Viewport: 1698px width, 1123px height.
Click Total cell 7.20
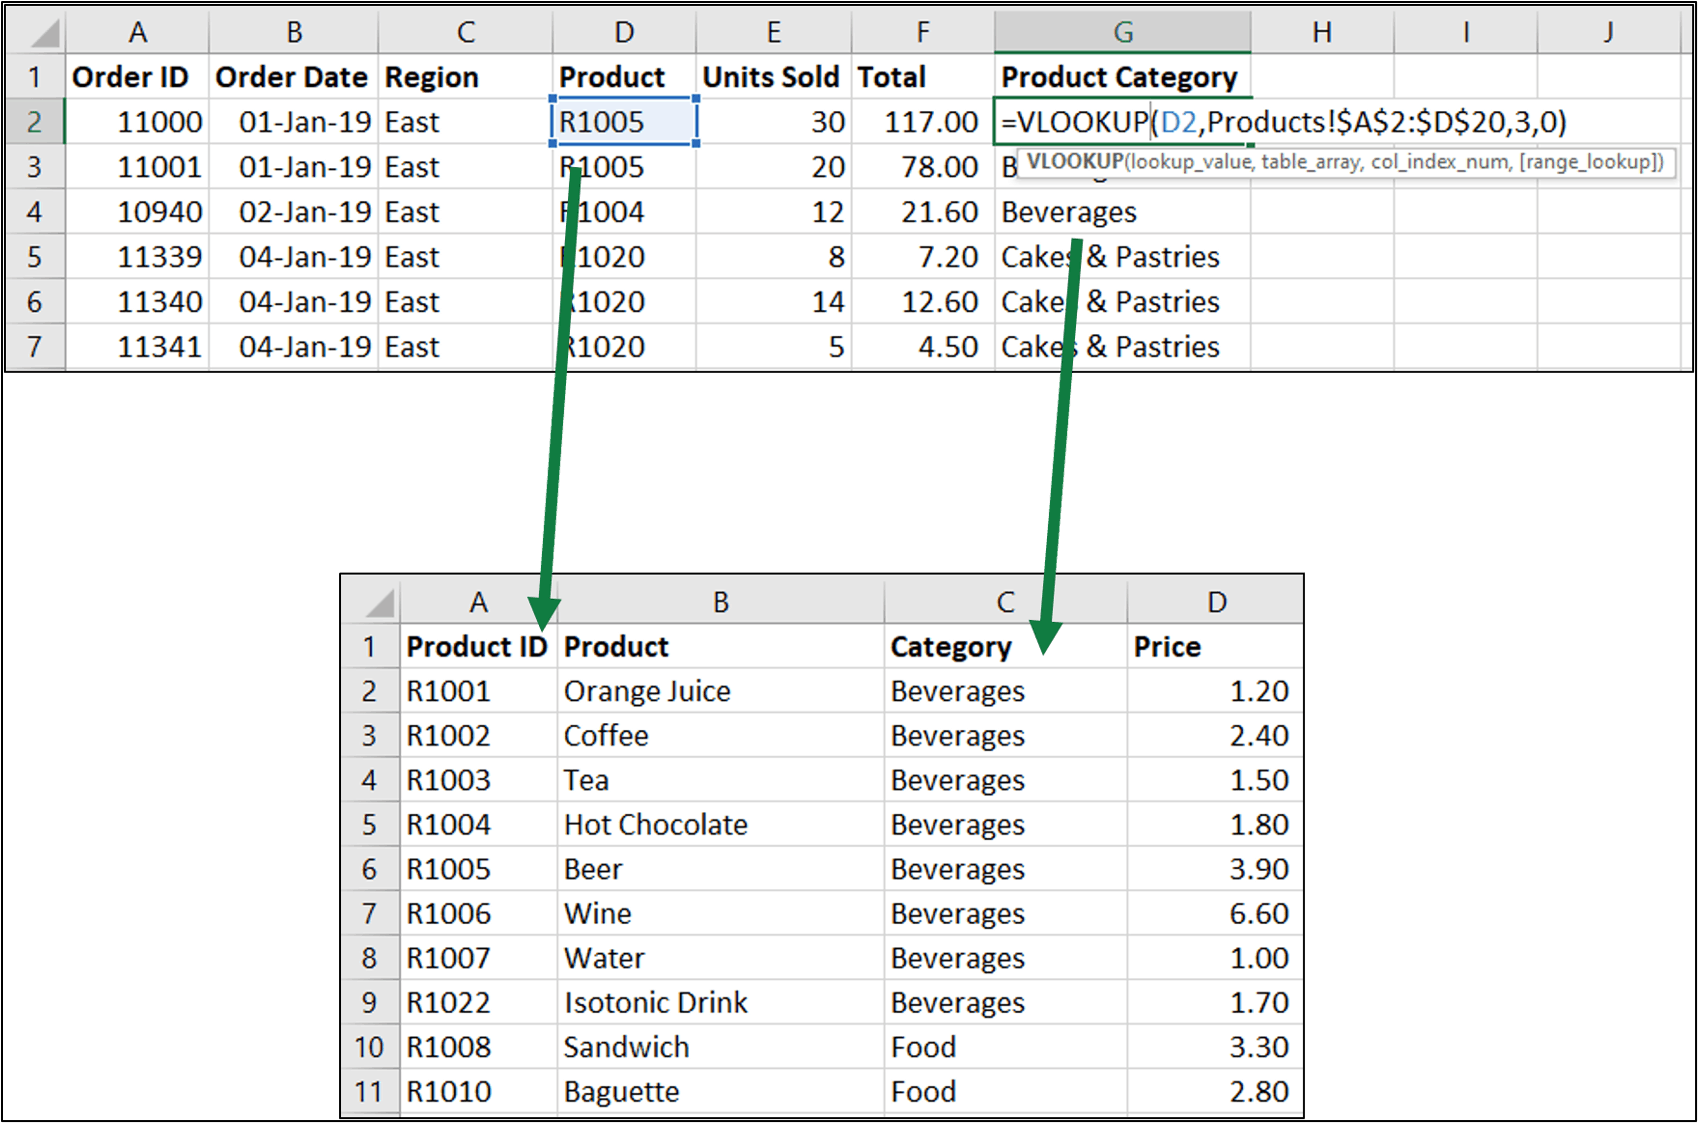pyautogui.click(x=922, y=257)
